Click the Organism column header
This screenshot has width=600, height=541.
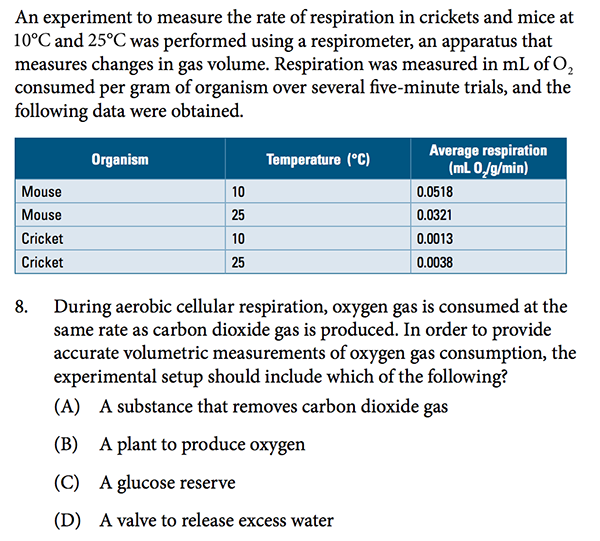click(120, 159)
